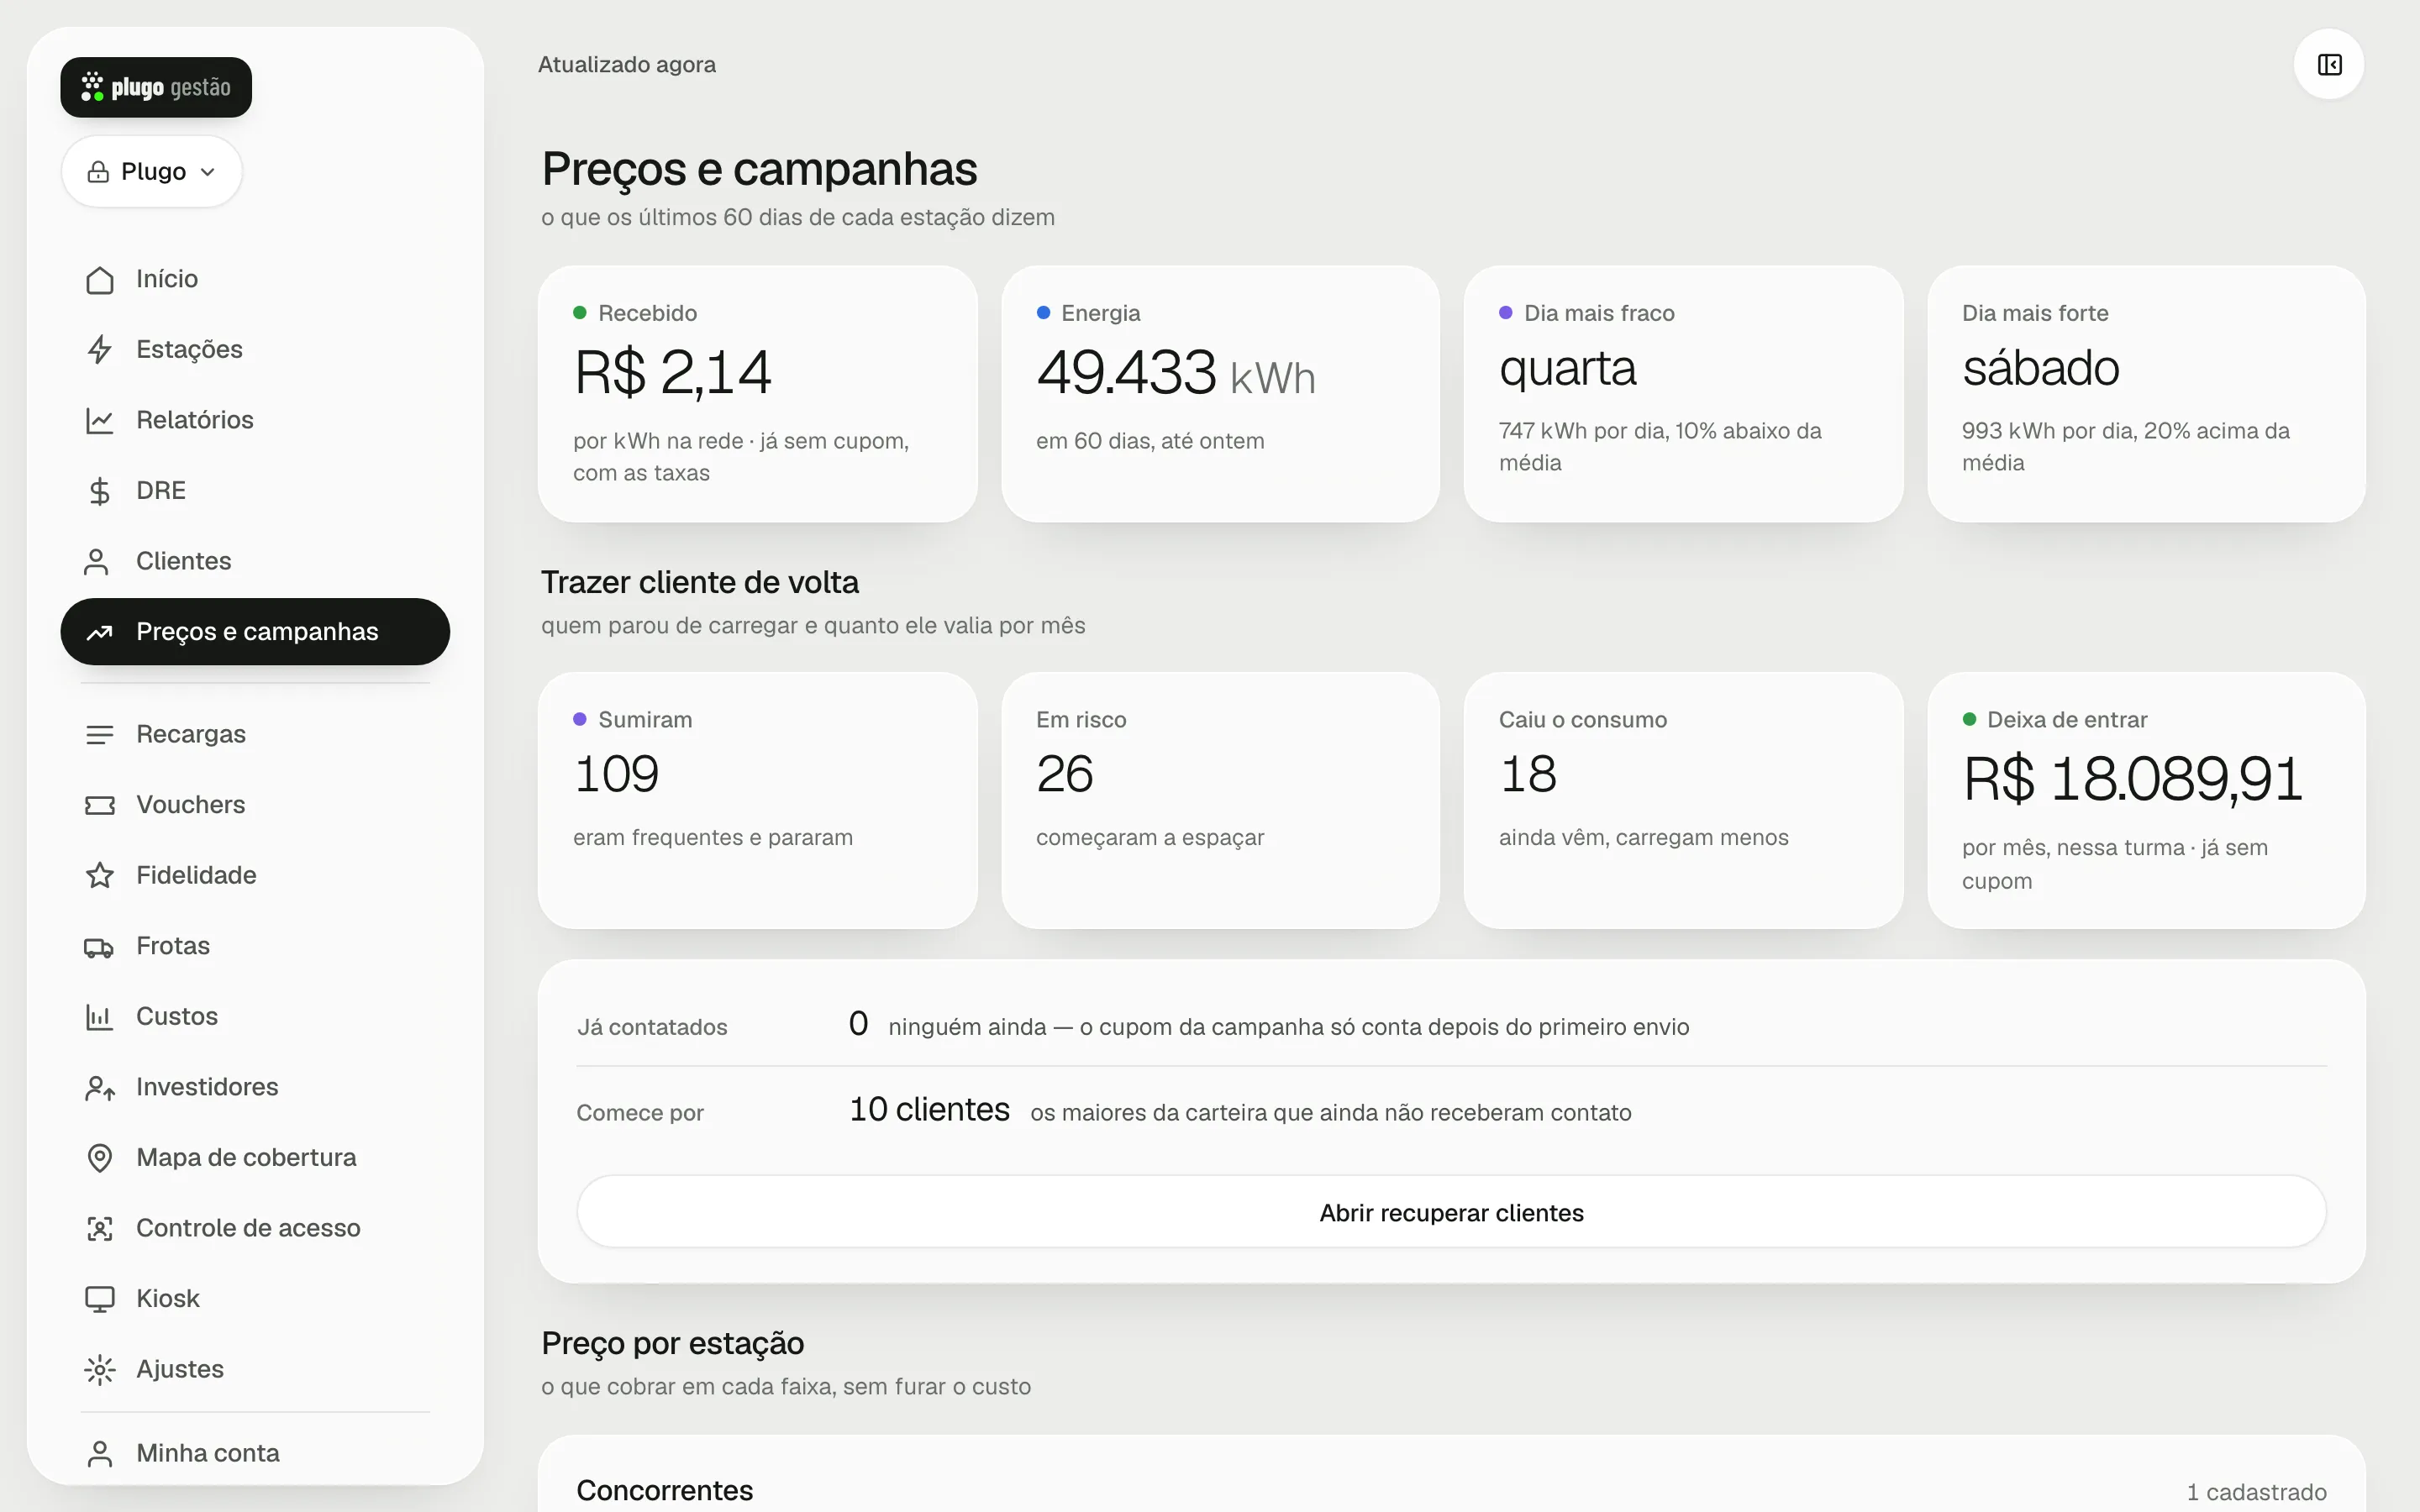Click the Caiu o consumo 18 card

(1683, 800)
